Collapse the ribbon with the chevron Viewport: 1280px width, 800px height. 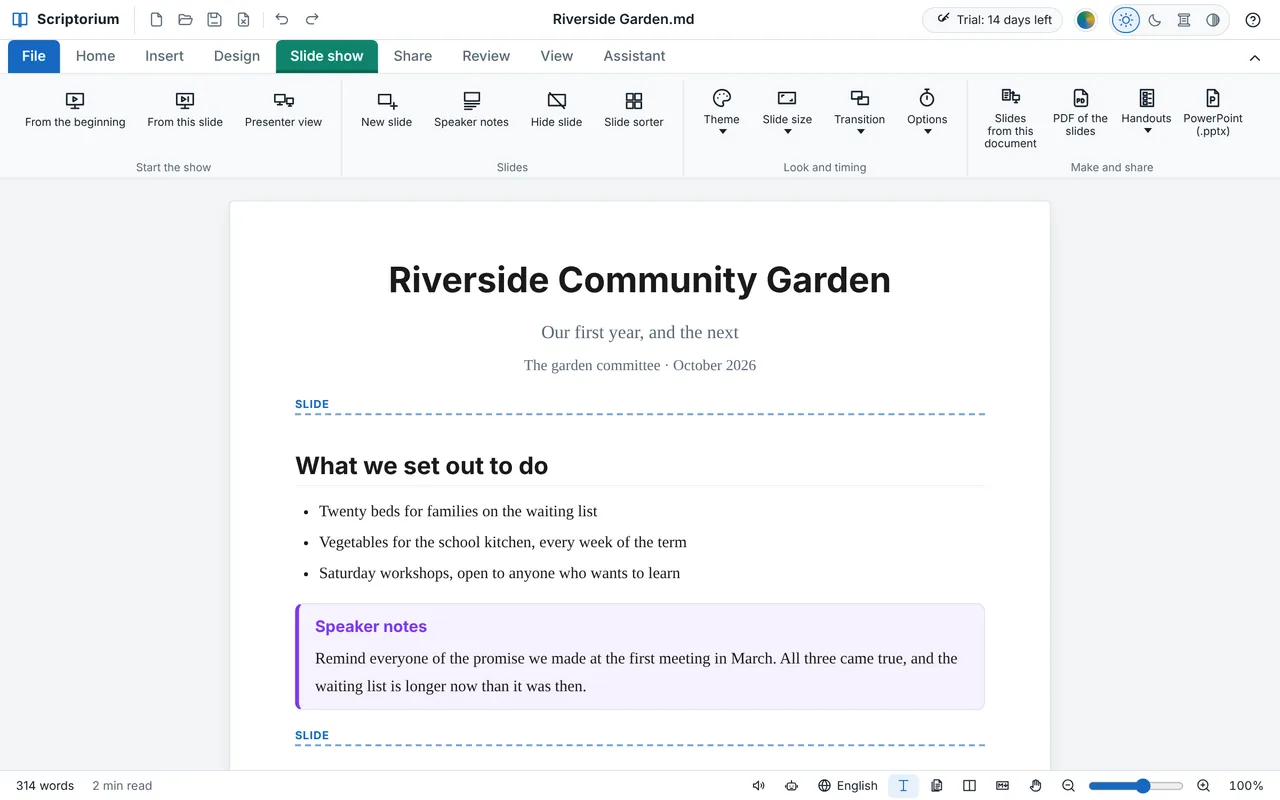click(x=1255, y=58)
